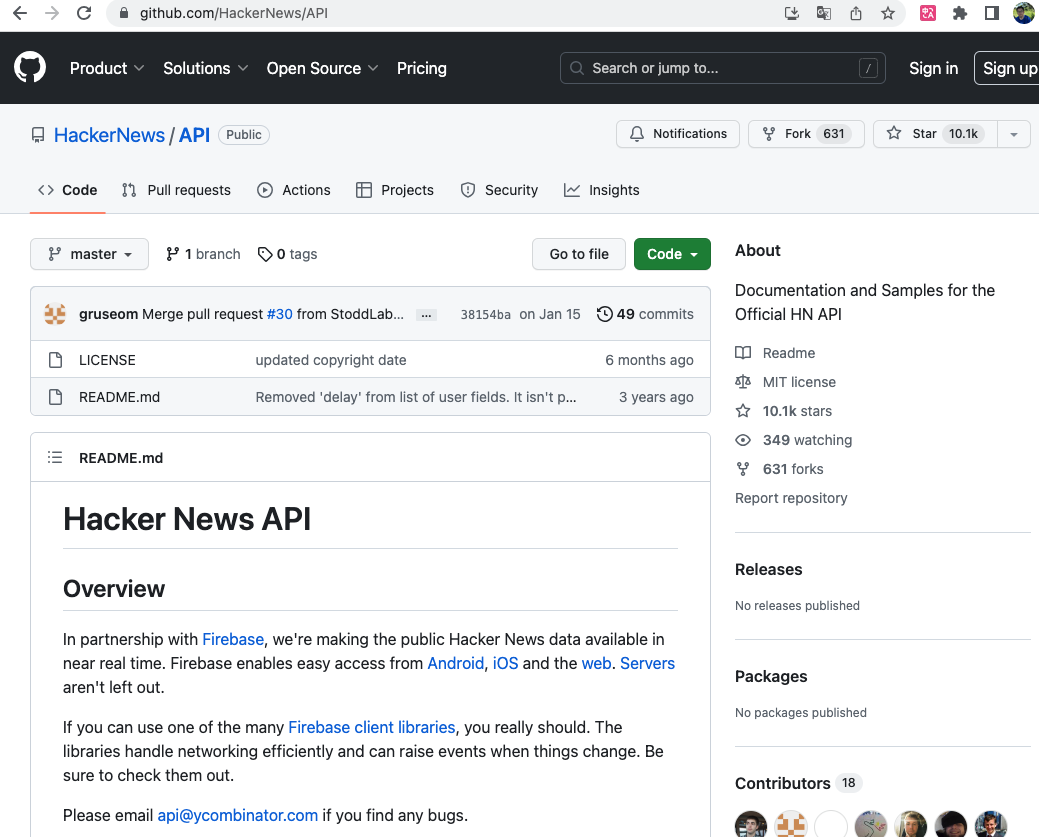Open the Solutions menu dropdown
1039x837 pixels.
205,68
